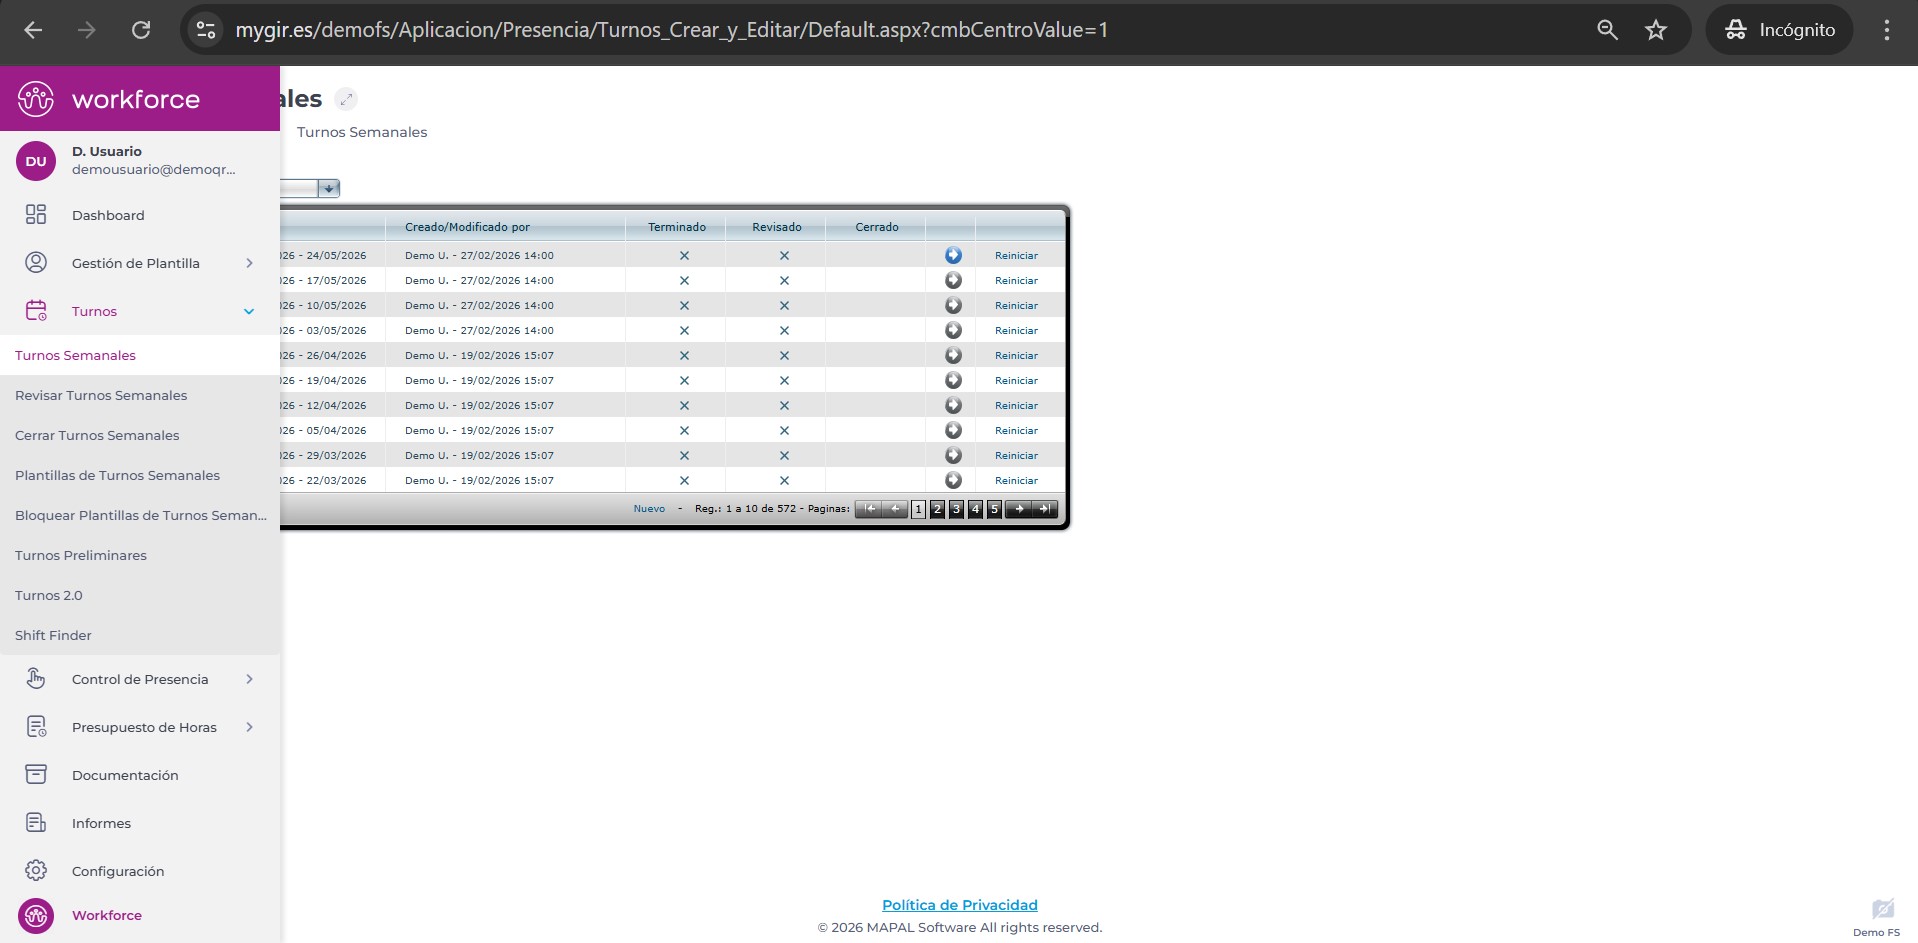This screenshot has height=943, width=1918.
Task: Click the Informes report icon
Action: 36,823
